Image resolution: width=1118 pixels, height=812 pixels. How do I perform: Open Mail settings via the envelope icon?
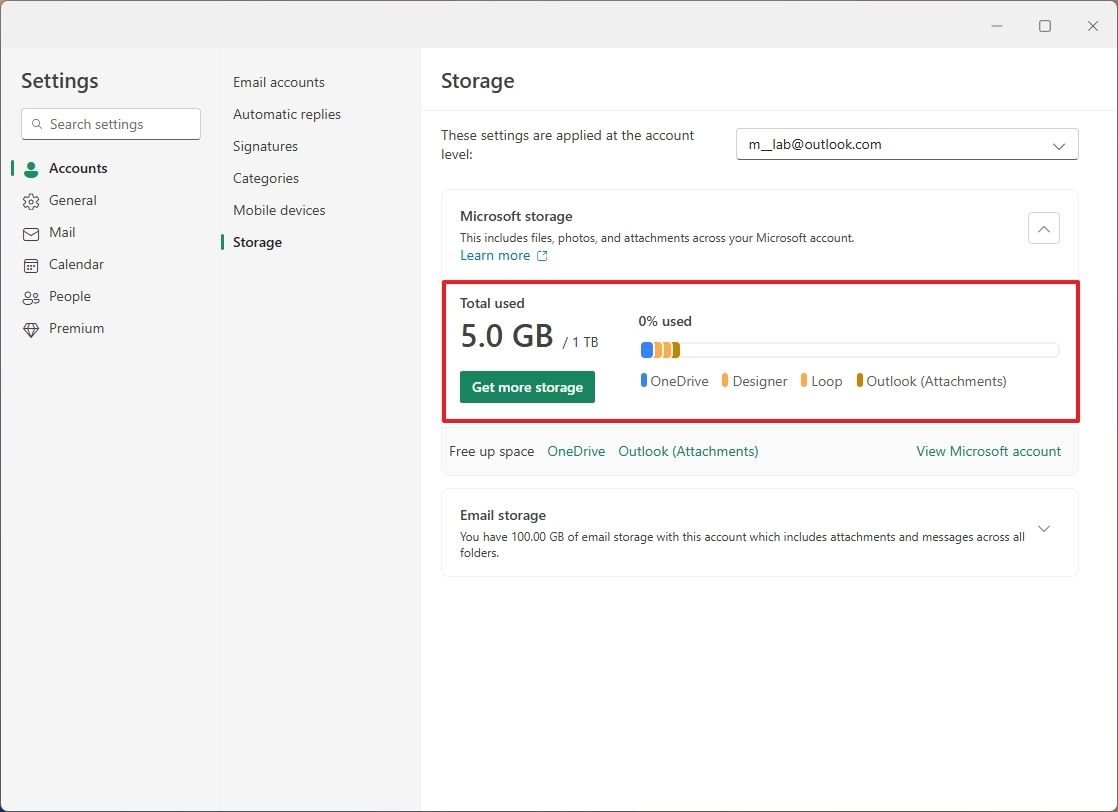click(x=33, y=232)
